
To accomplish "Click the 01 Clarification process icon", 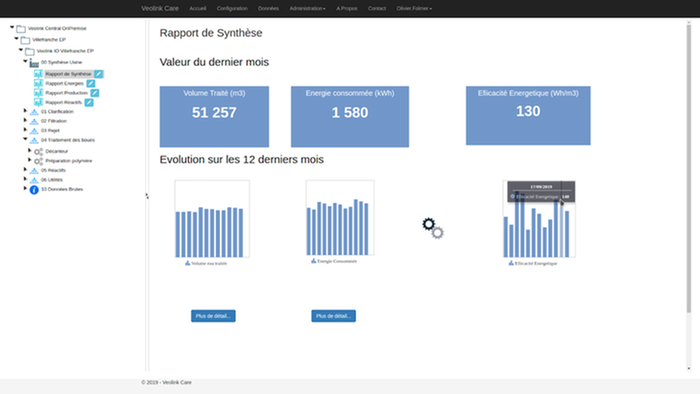I will click(34, 112).
